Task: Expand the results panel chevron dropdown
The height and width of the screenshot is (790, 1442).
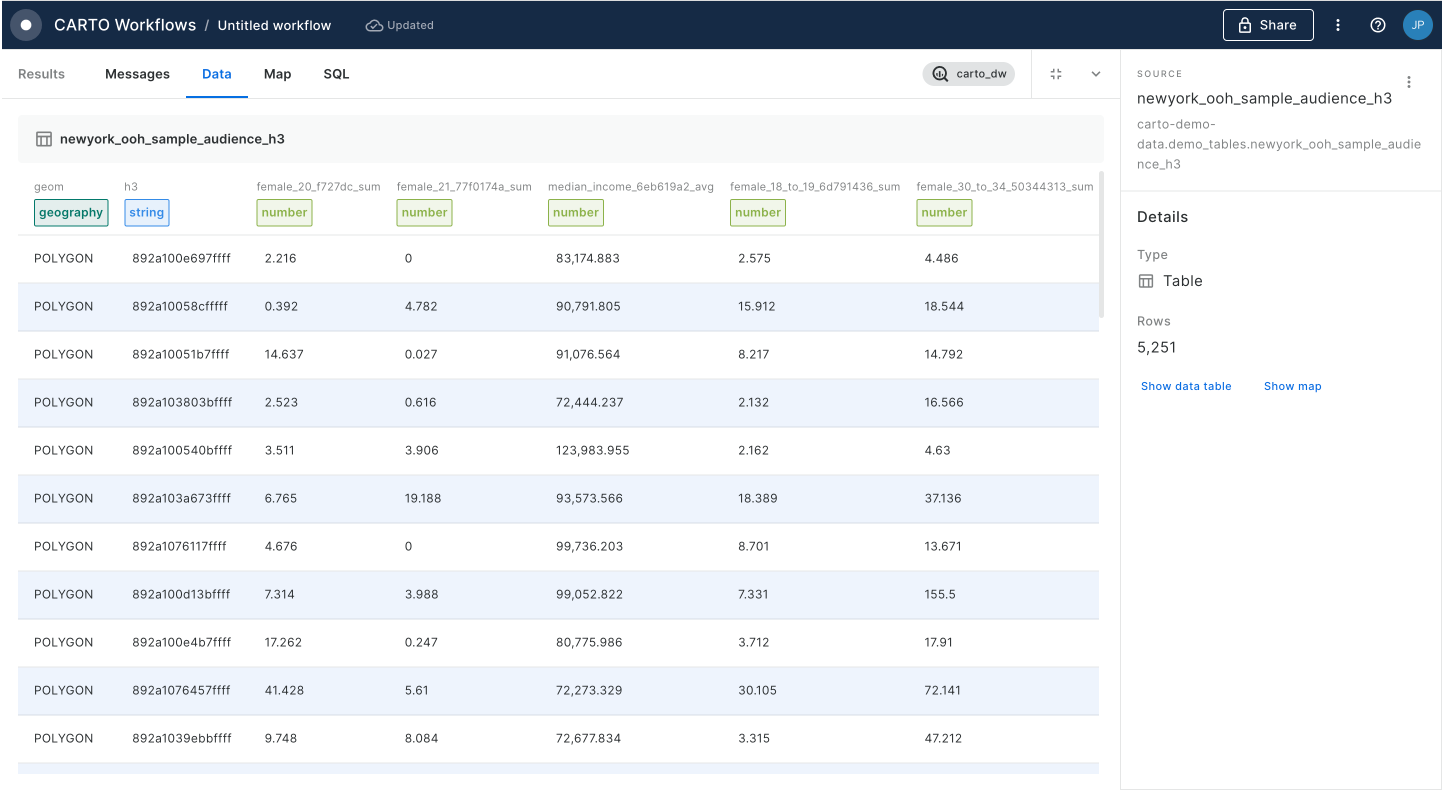Action: pyautogui.click(x=1096, y=74)
